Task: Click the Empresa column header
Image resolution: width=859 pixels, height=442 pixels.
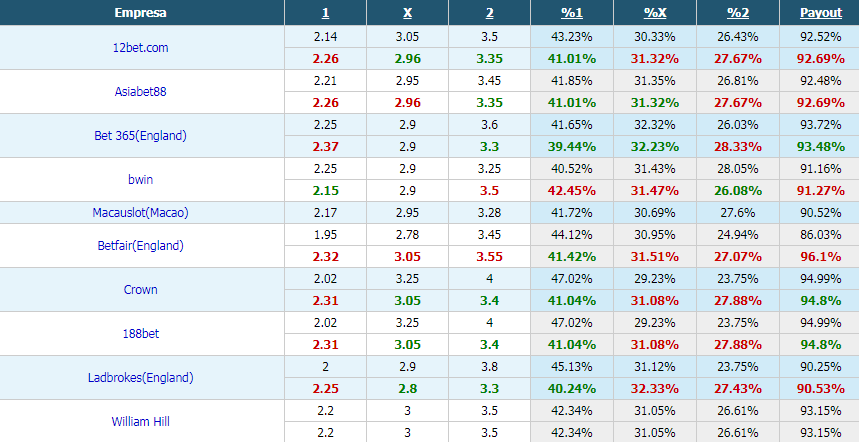Action: pyautogui.click(x=140, y=13)
